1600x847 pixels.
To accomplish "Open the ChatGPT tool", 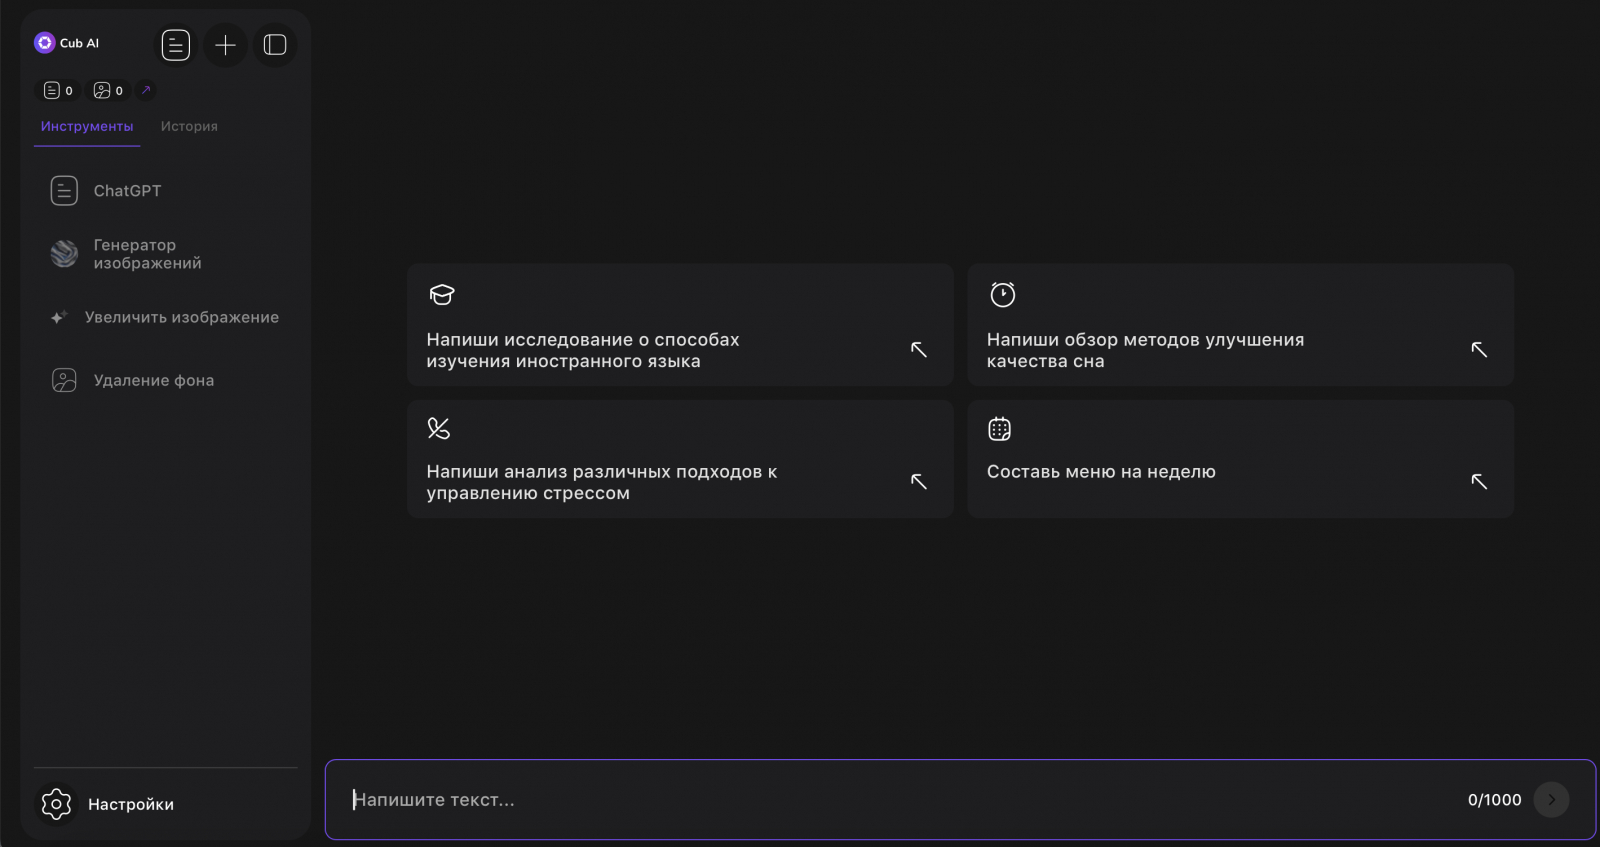I will 127,191.
